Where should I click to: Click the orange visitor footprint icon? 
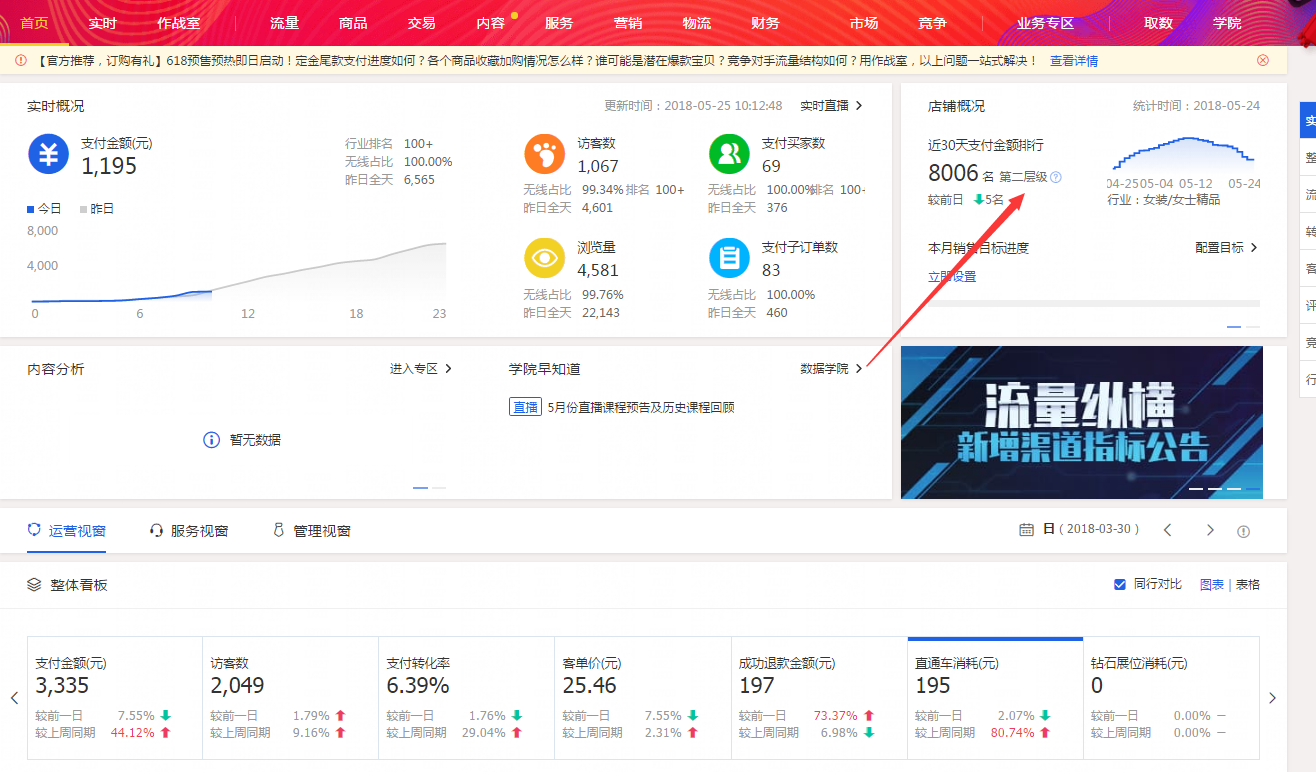tap(545, 153)
